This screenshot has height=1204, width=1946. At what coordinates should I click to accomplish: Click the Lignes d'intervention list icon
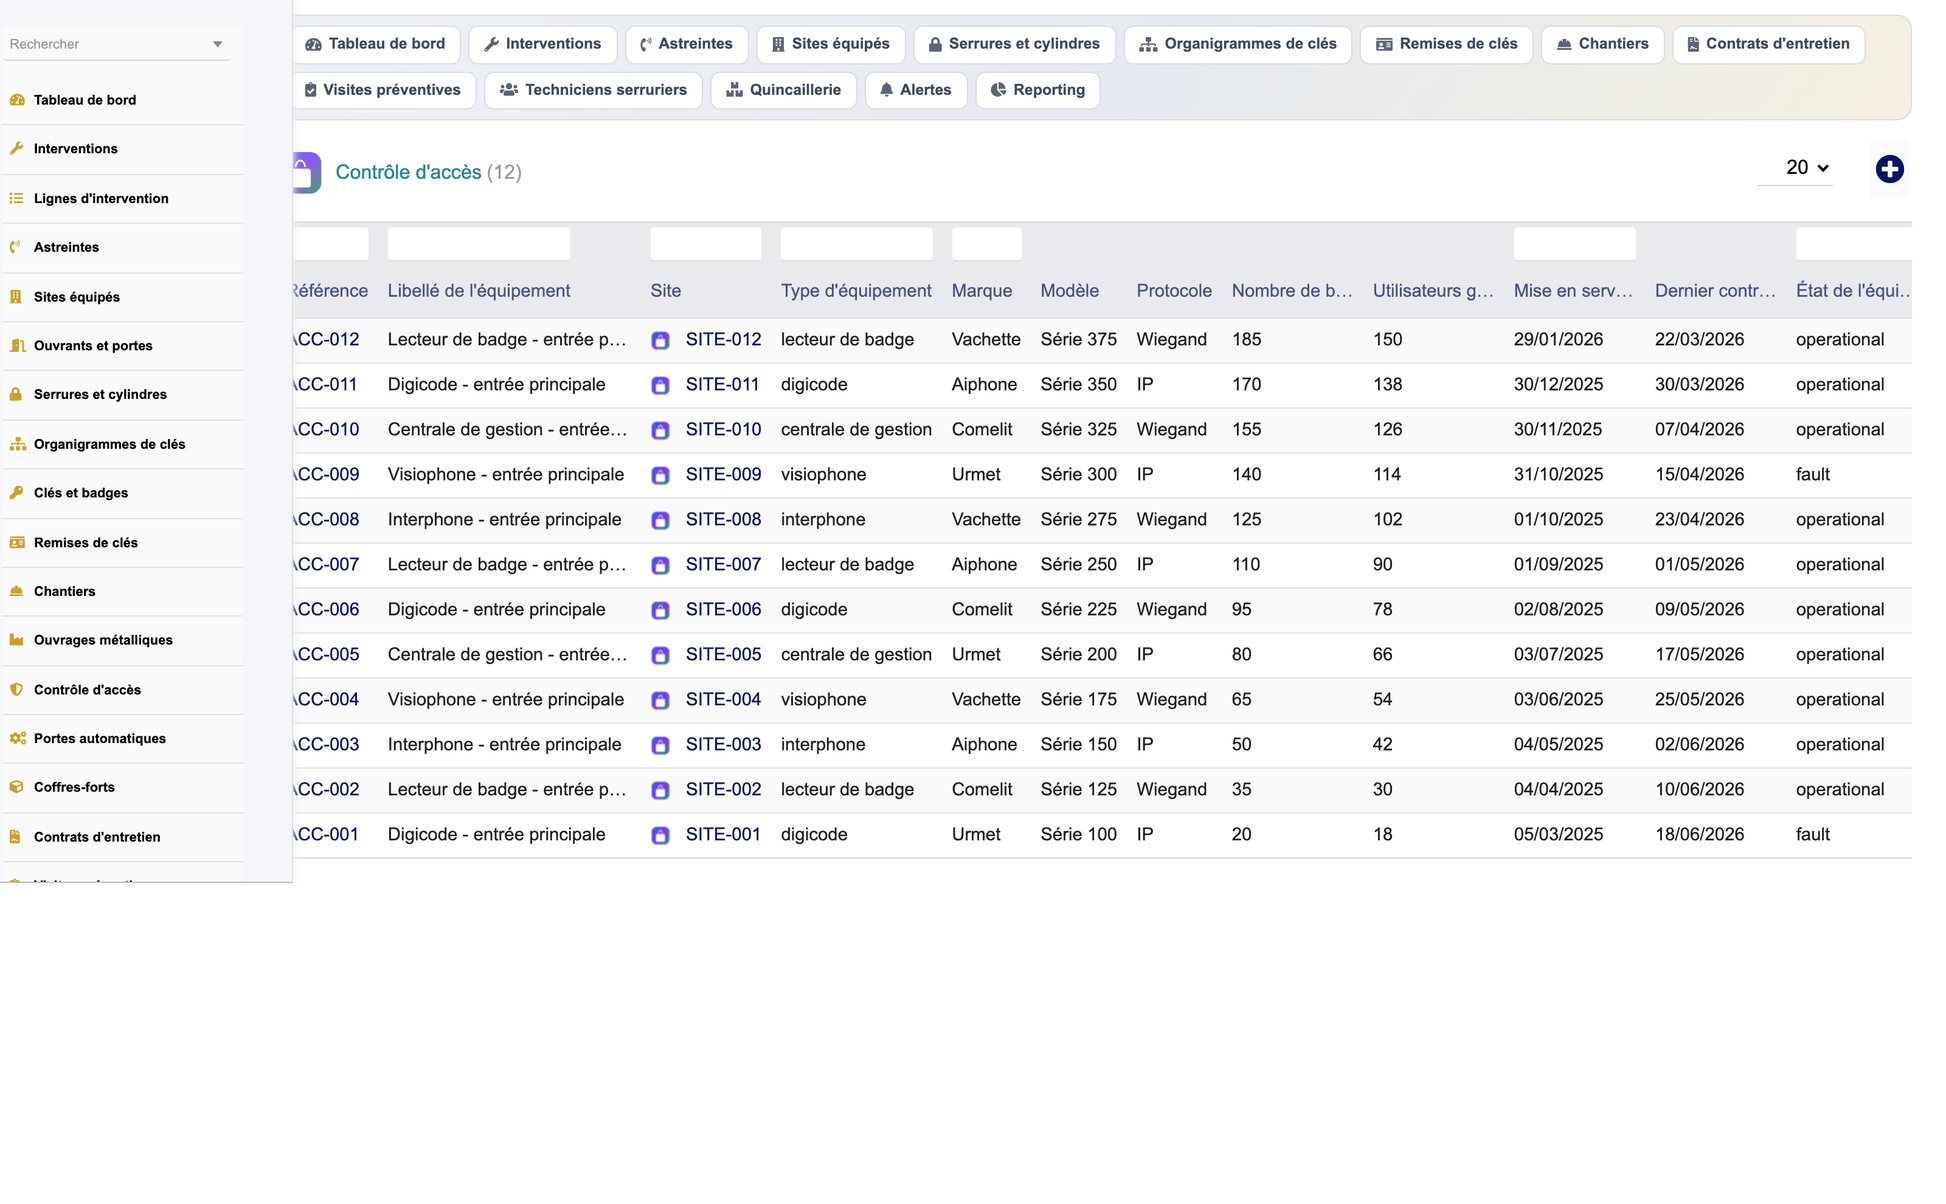point(17,198)
